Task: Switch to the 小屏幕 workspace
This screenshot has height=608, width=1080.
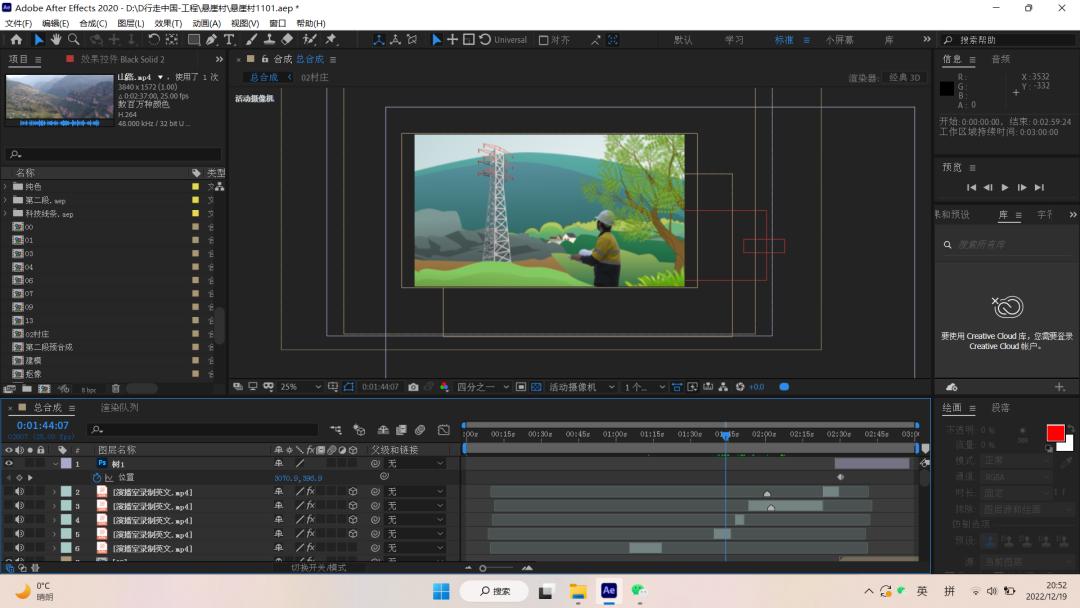Action: click(x=839, y=40)
